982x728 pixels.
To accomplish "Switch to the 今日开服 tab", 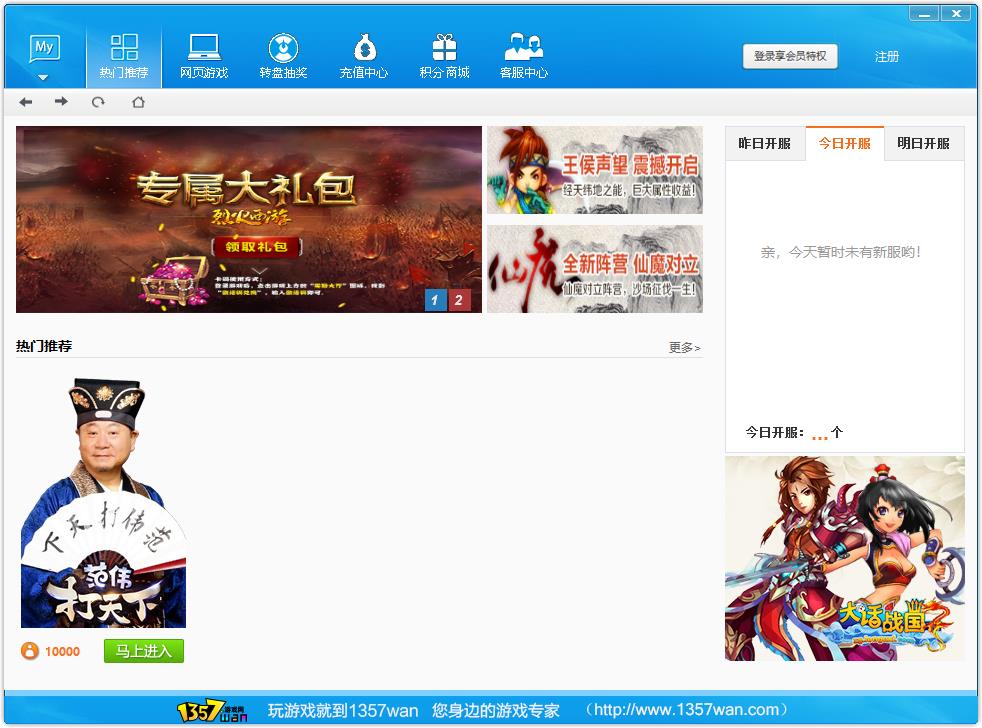I will point(845,143).
